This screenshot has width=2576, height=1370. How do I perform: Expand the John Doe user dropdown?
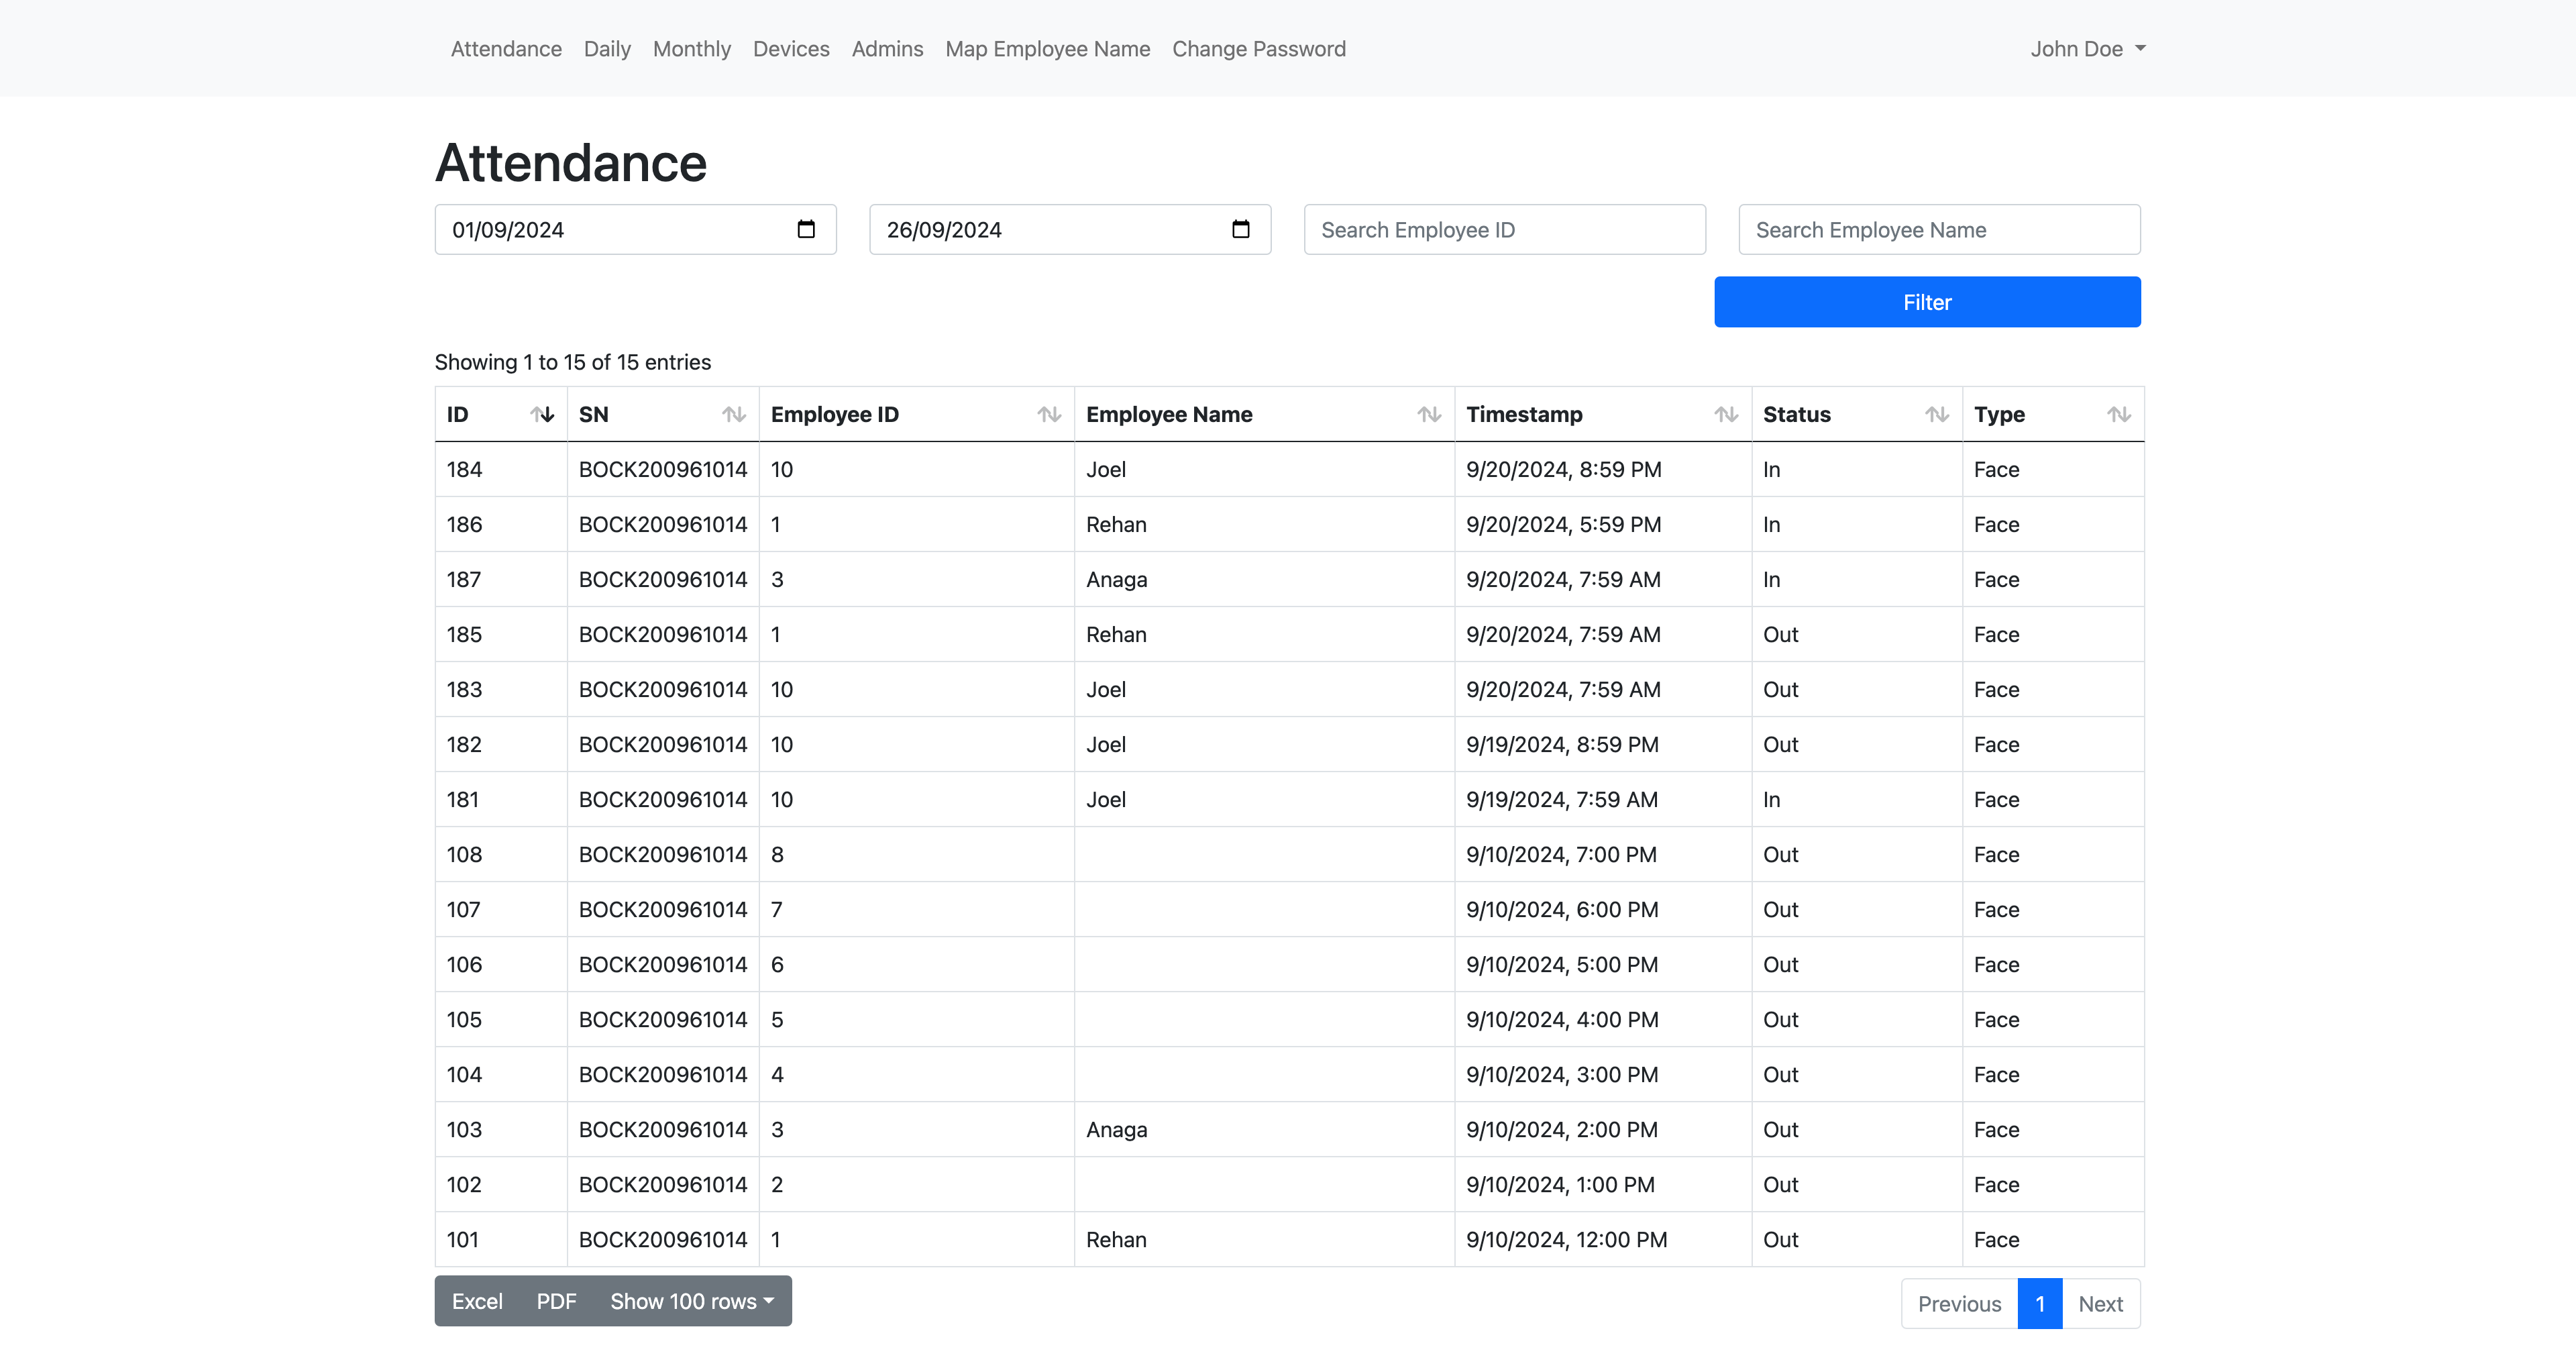pyautogui.click(x=2088, y=49)
